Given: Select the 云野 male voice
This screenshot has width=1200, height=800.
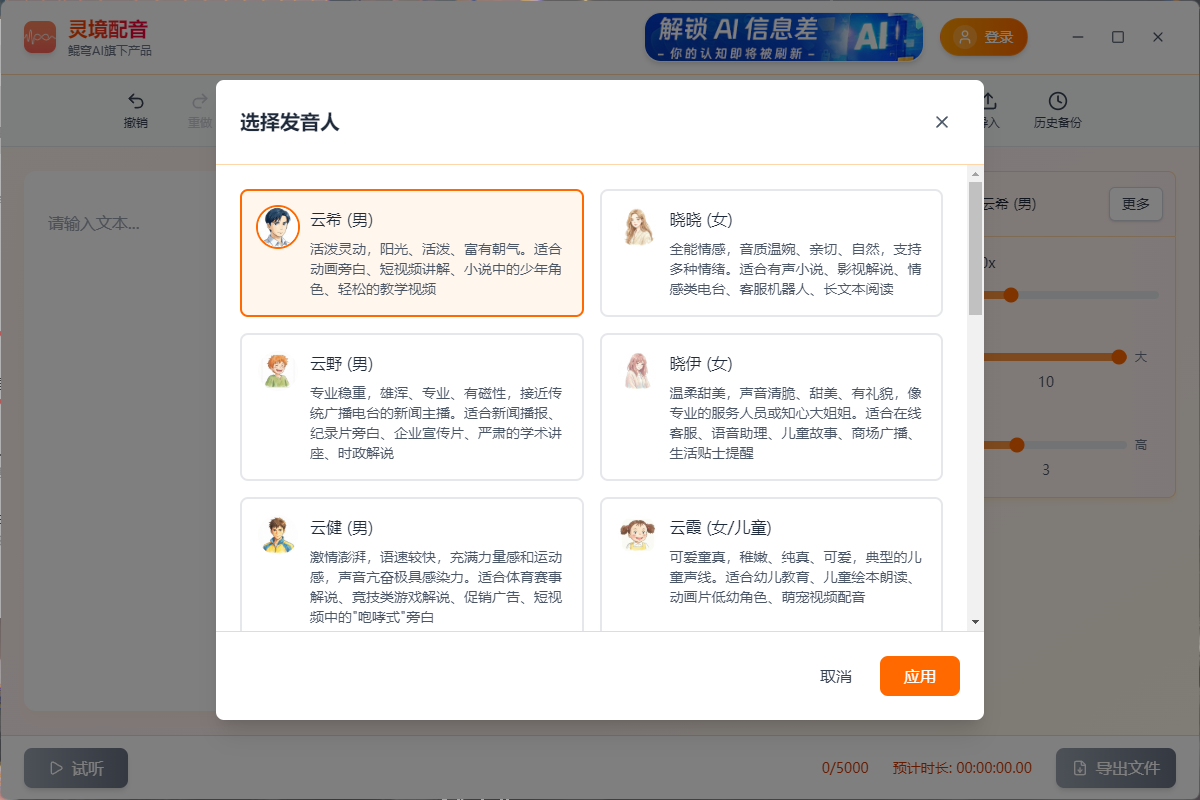Looking at the screenshot, I should point(411,405).
